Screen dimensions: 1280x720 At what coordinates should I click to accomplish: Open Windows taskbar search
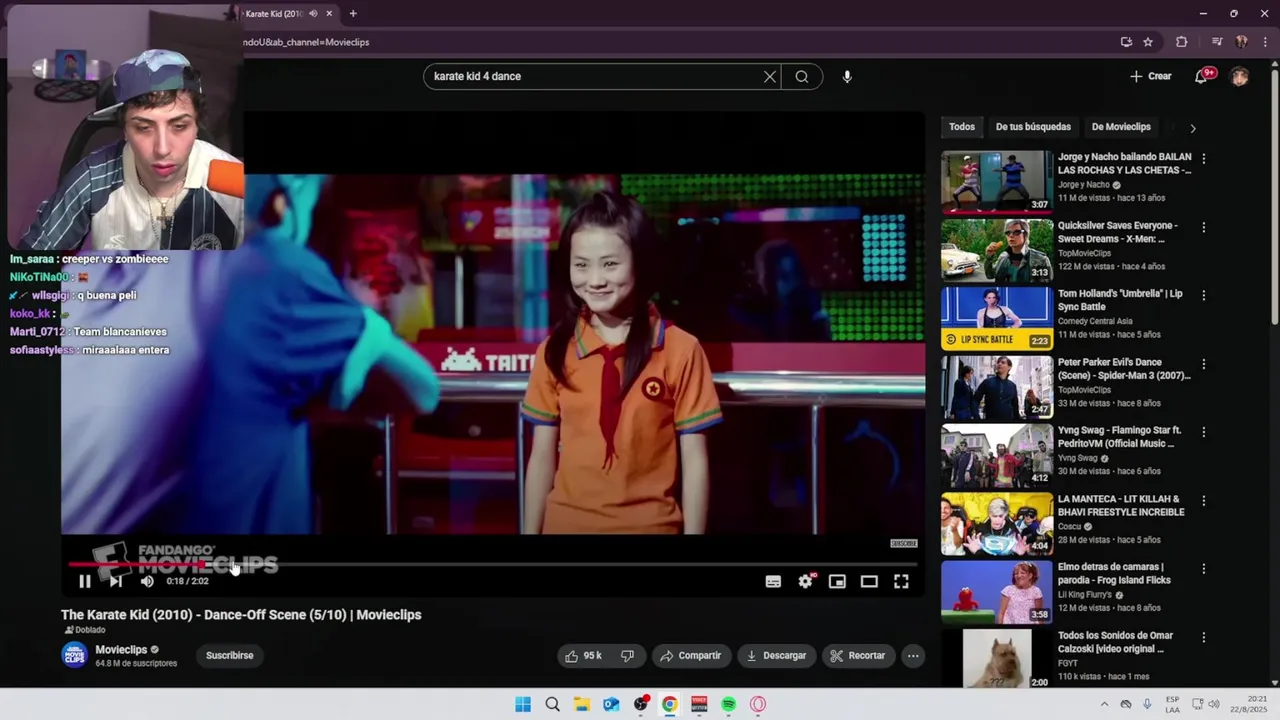click(552, 704)
